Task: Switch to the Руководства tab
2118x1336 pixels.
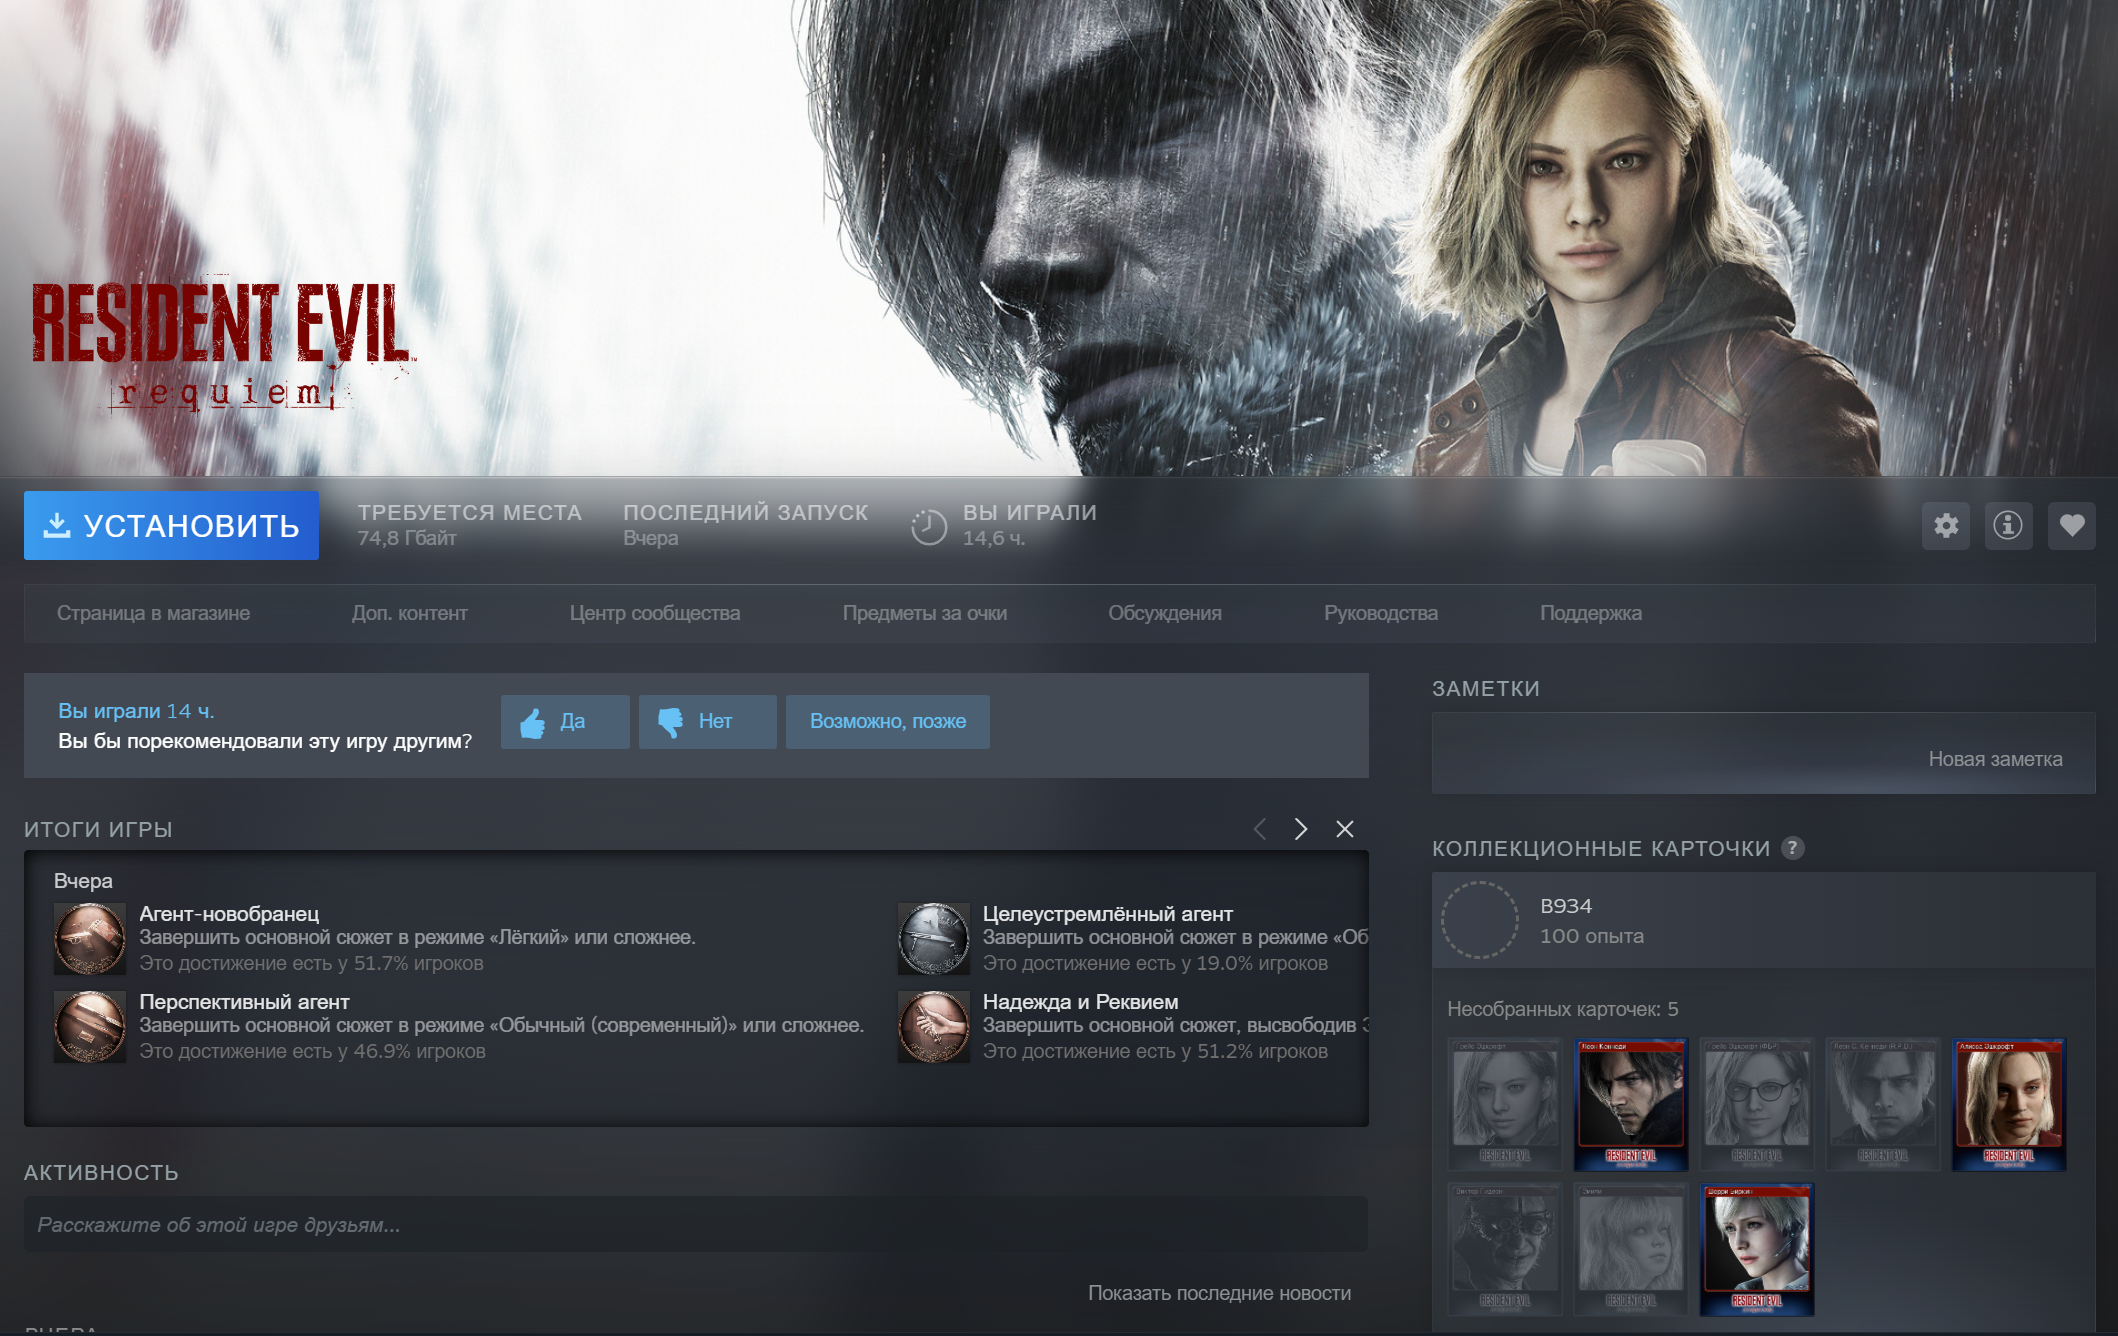Action: (x=1380, y=613)
